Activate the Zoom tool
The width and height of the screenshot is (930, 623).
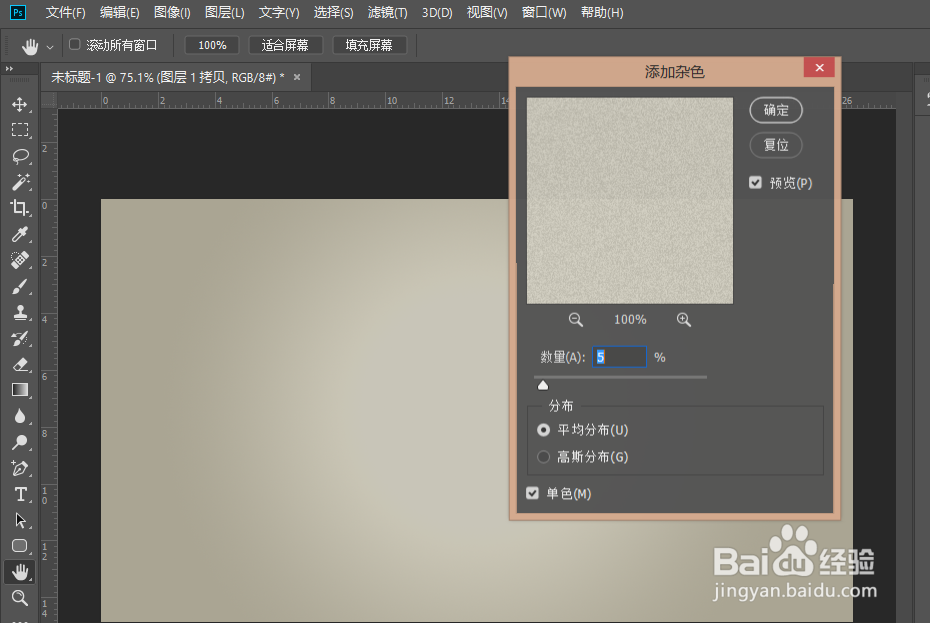point(20,597)
